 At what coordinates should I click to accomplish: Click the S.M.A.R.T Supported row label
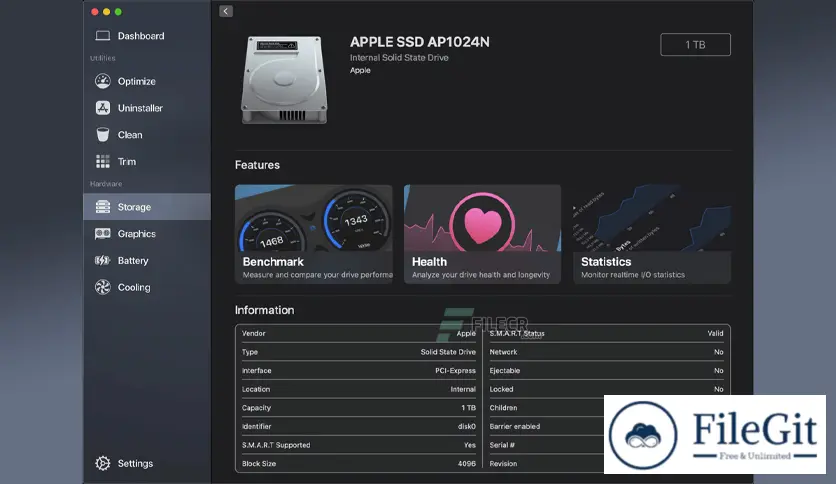coord(276,445)
